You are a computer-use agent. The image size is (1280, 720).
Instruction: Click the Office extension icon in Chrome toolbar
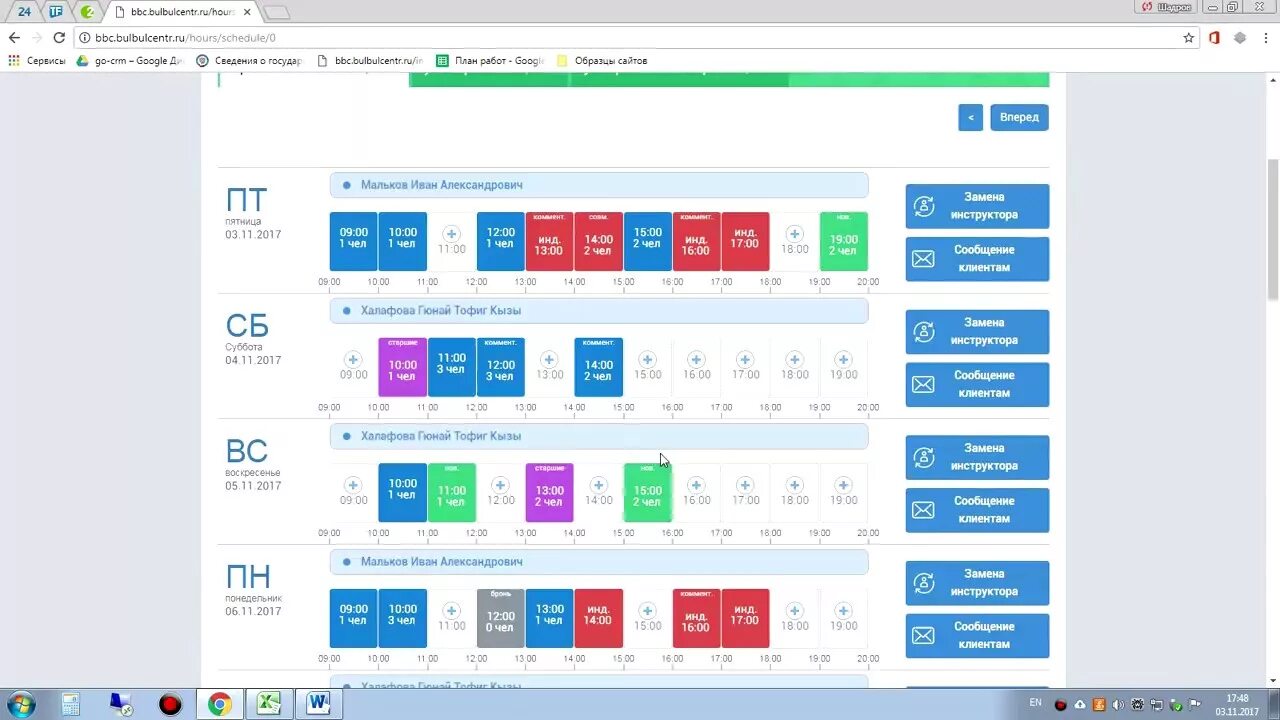pos(1214,38)
